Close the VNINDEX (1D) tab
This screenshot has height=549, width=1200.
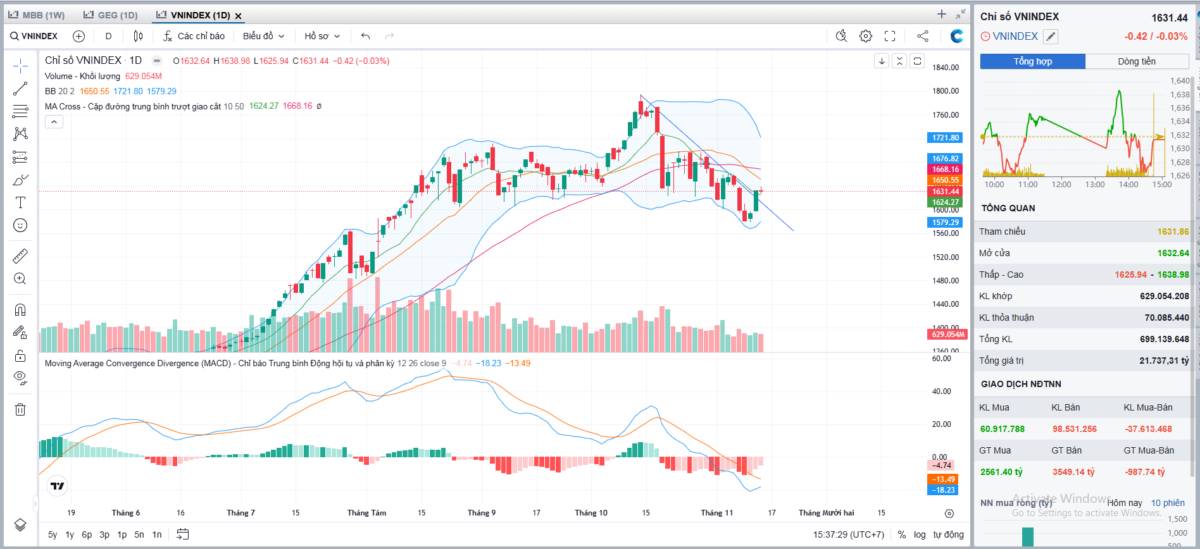point(238,15)
